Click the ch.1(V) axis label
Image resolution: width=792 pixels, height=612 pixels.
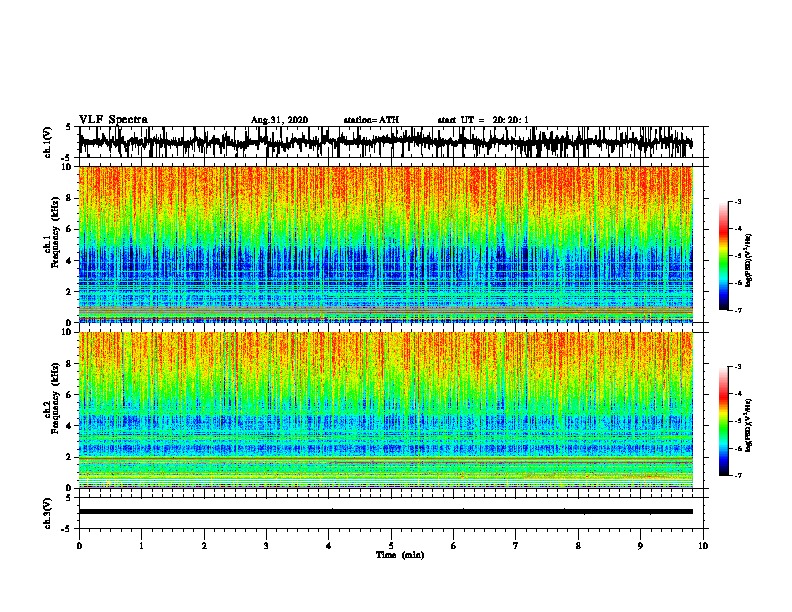pyautogui.click(x=48, y=142)
